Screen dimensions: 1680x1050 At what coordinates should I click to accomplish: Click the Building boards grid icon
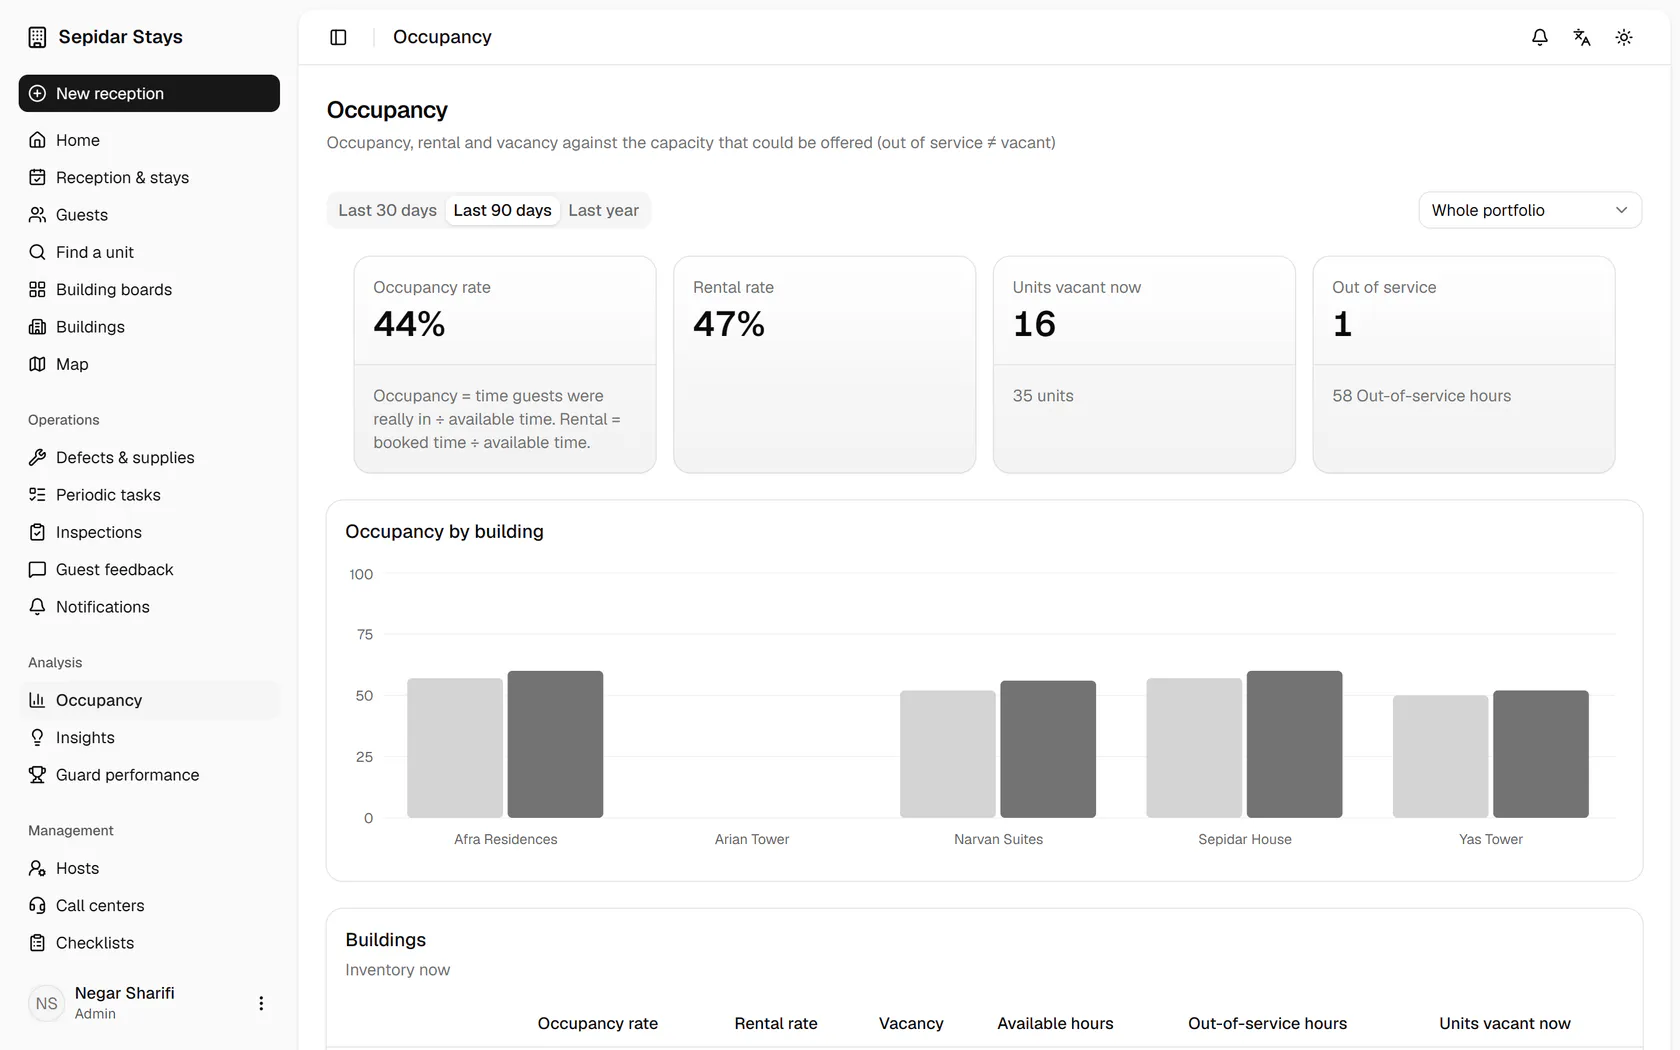tap(37, 289)
